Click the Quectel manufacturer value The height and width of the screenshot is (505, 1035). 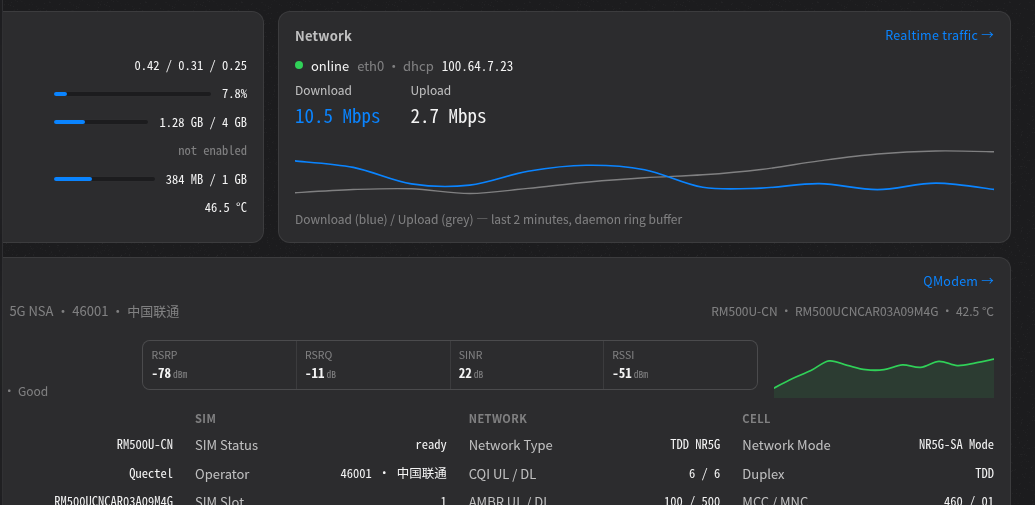click(x=151, y=474)
